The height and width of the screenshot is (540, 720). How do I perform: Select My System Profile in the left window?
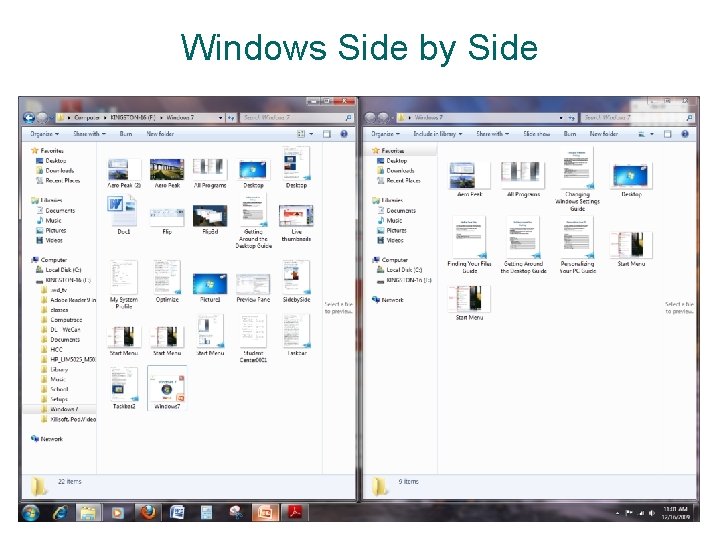[x=124, y=284]
